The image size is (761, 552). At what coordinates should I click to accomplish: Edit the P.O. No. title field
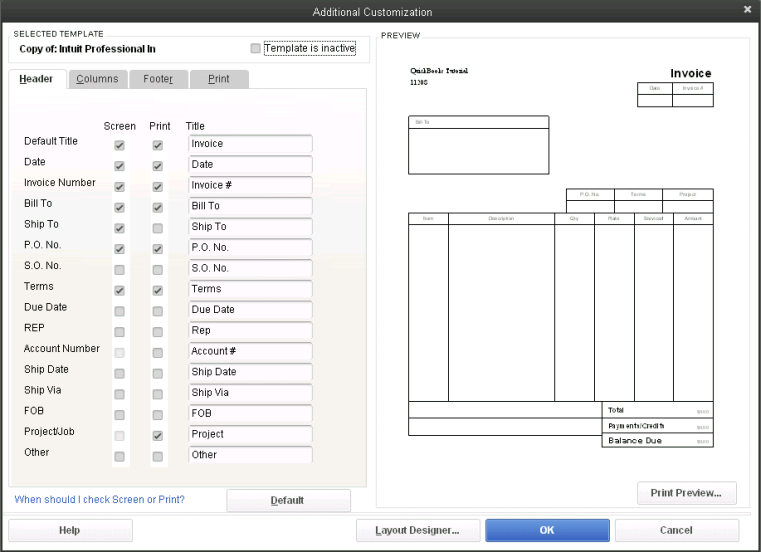pos(250,248)
